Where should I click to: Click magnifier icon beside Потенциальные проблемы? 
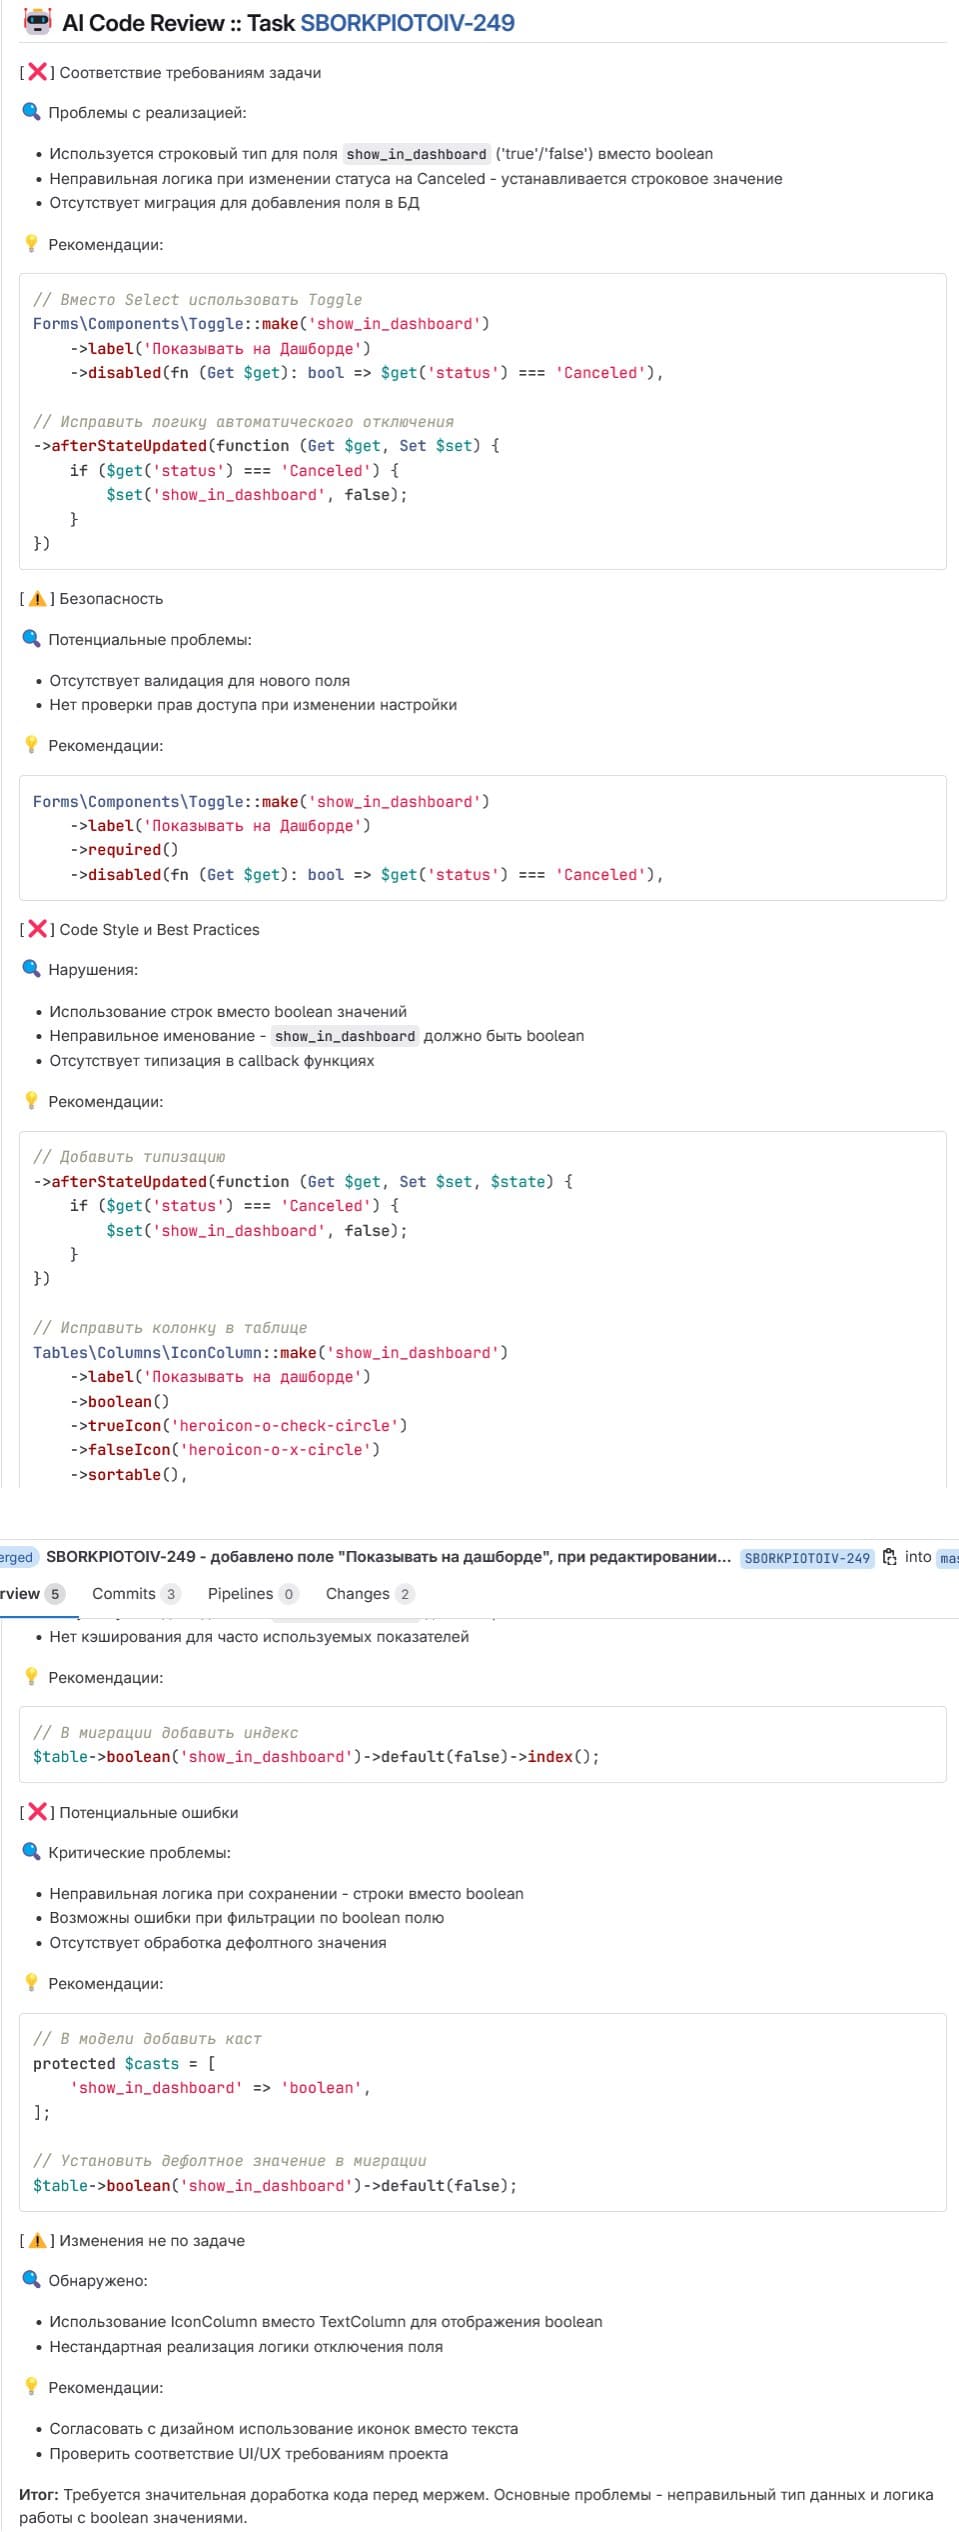coord(31,639)
